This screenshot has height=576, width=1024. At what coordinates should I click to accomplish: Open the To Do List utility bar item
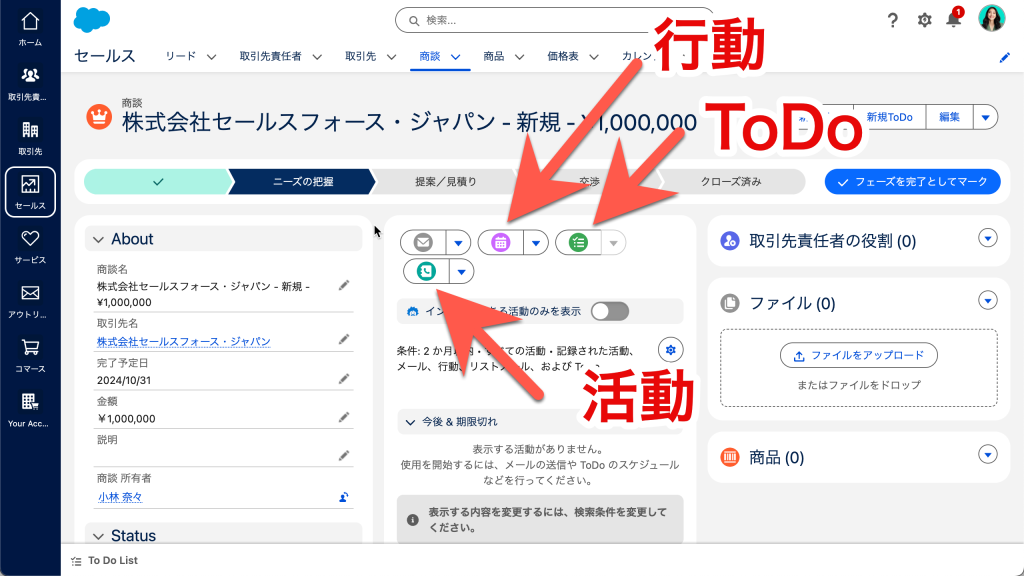coord(104,560)
